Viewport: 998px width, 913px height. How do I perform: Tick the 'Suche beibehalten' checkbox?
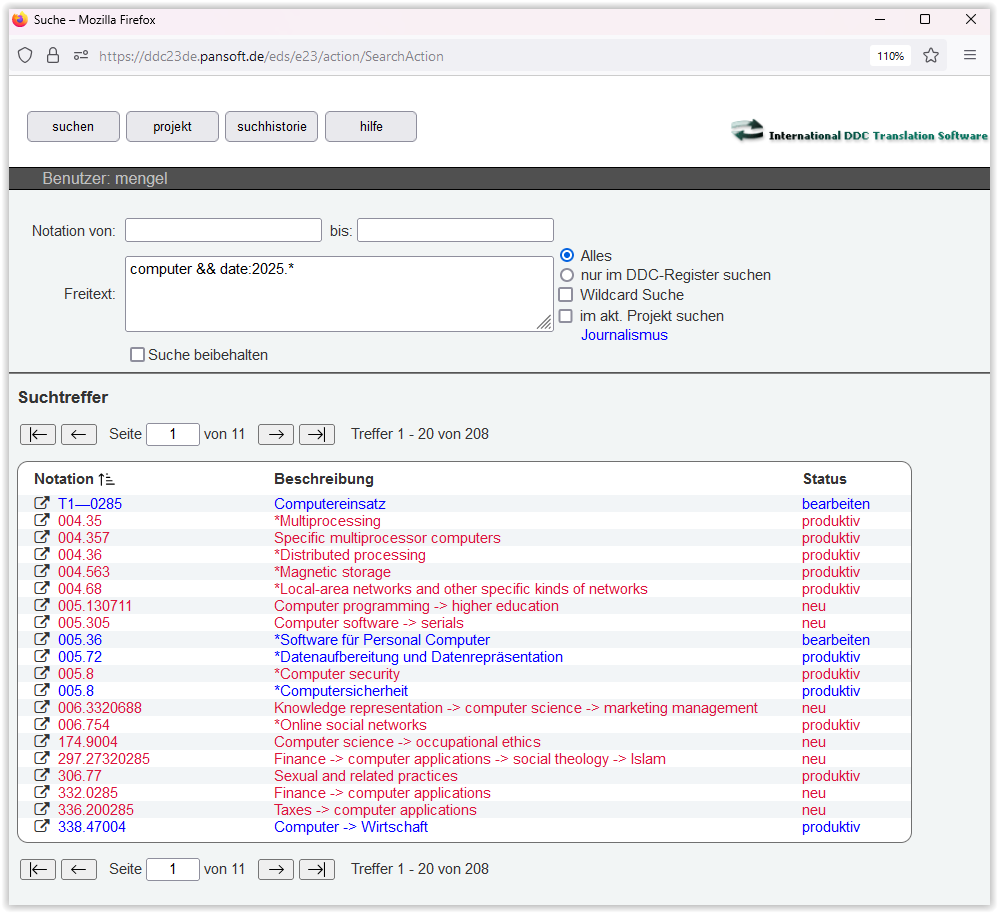tap(137, 355)
